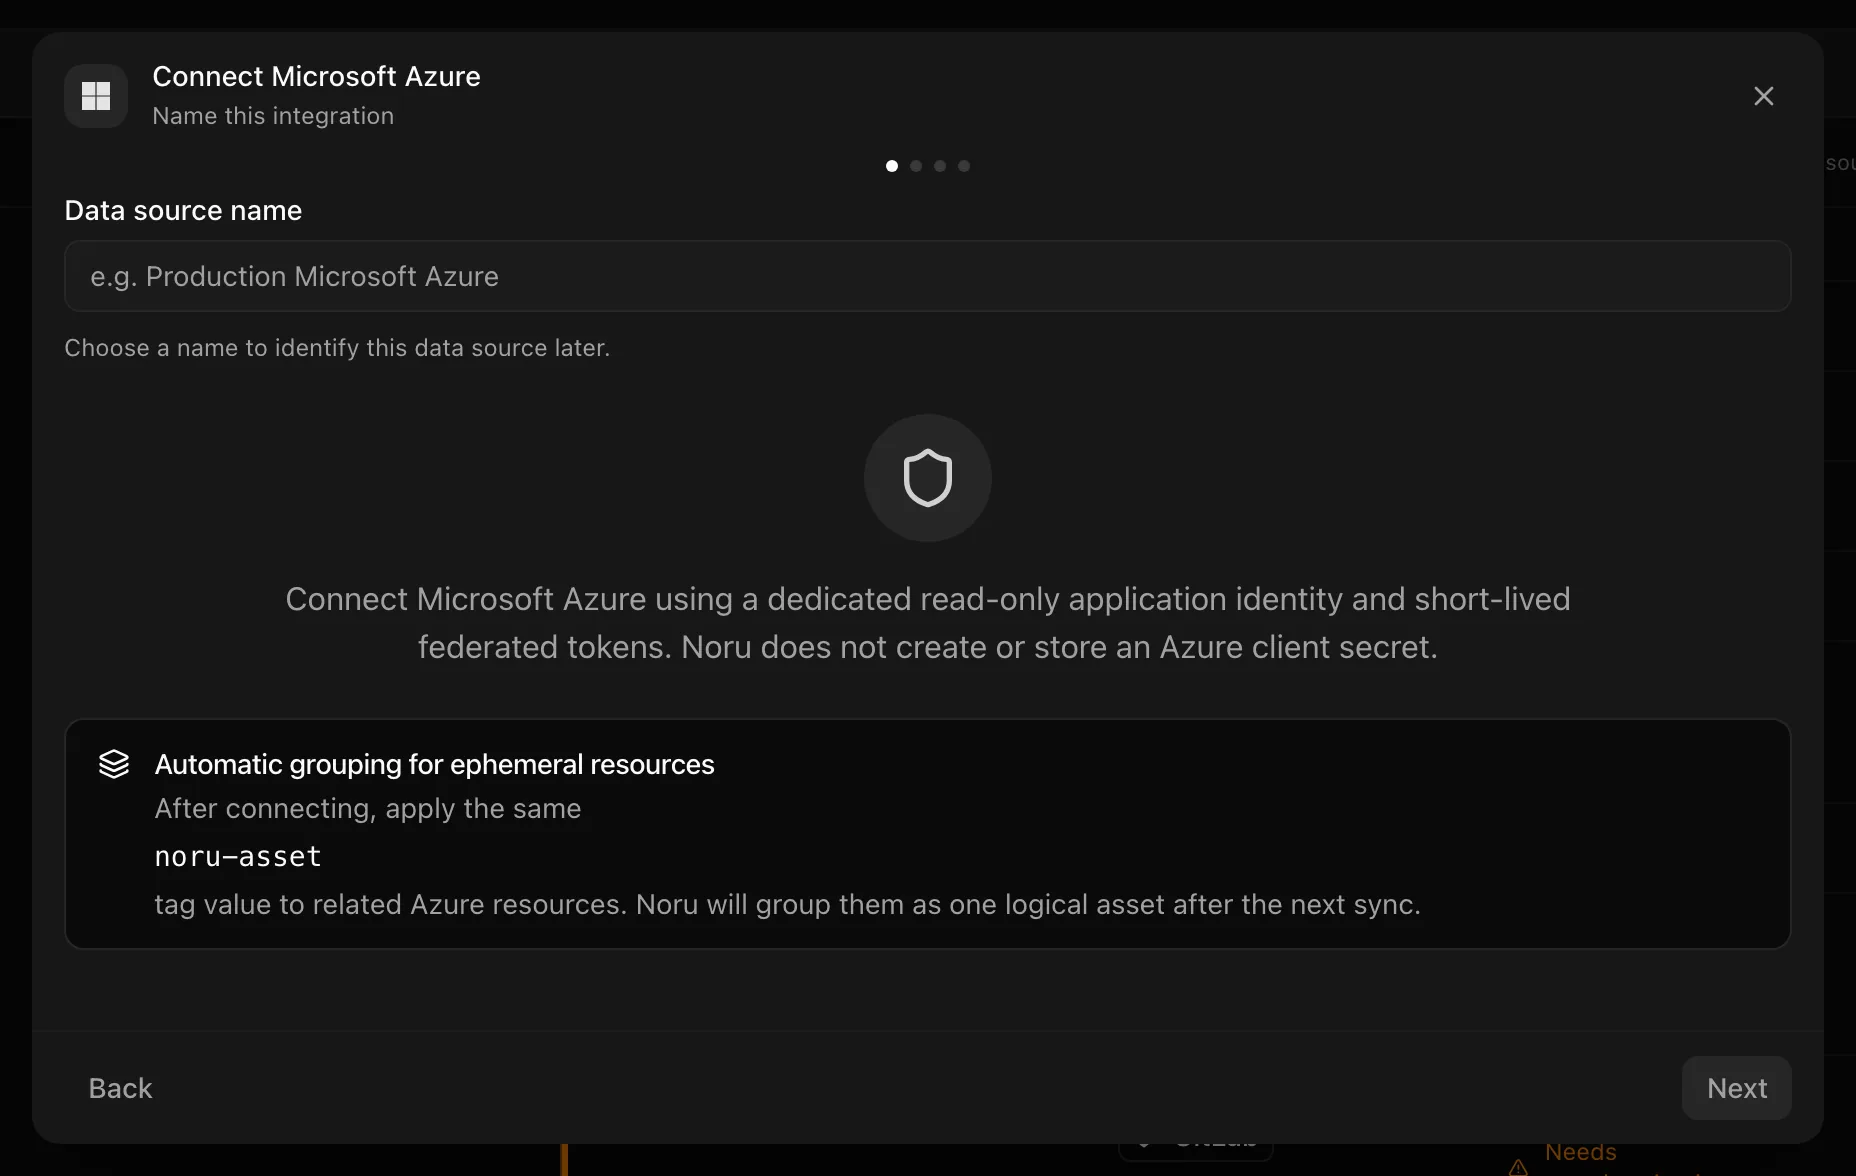Viewport: 1856px width, 1176px height.
Task: Click the Microsoft Azure logo icon
Action: pos(96,96)
